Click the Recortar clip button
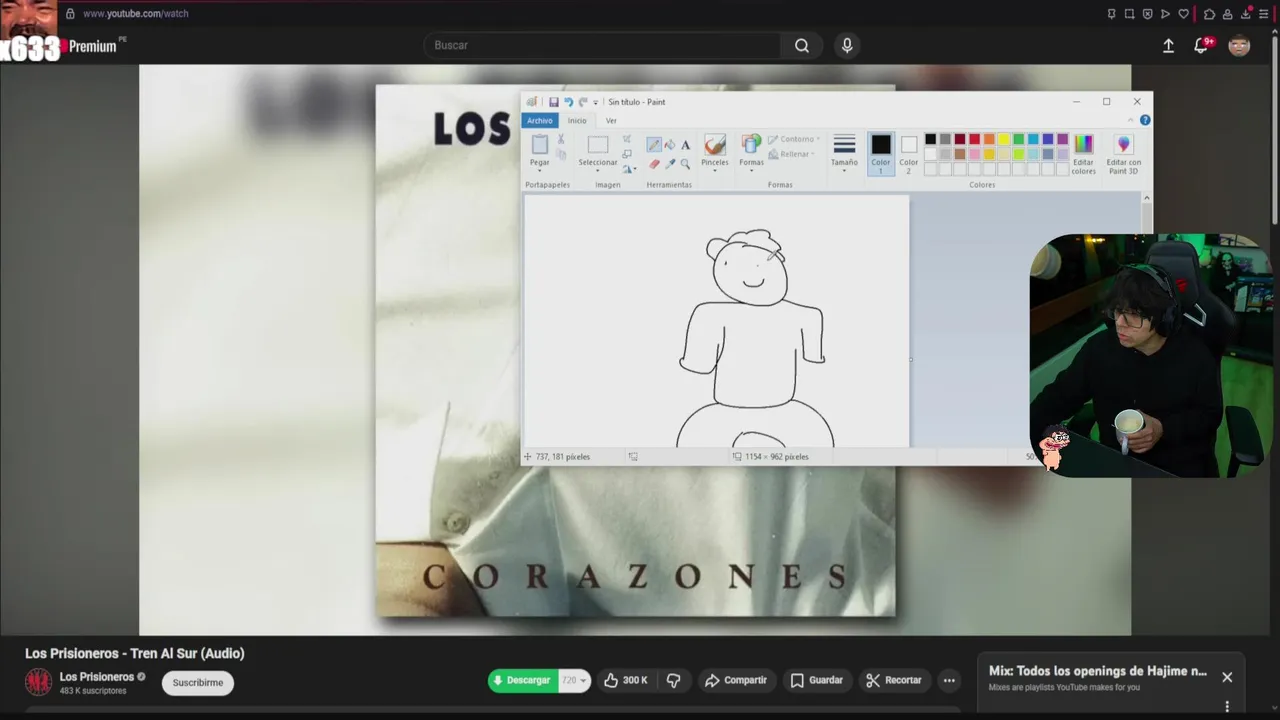The width and height of the screenshot is (1280, 720). pyautogui.click(x=894, y=680)
